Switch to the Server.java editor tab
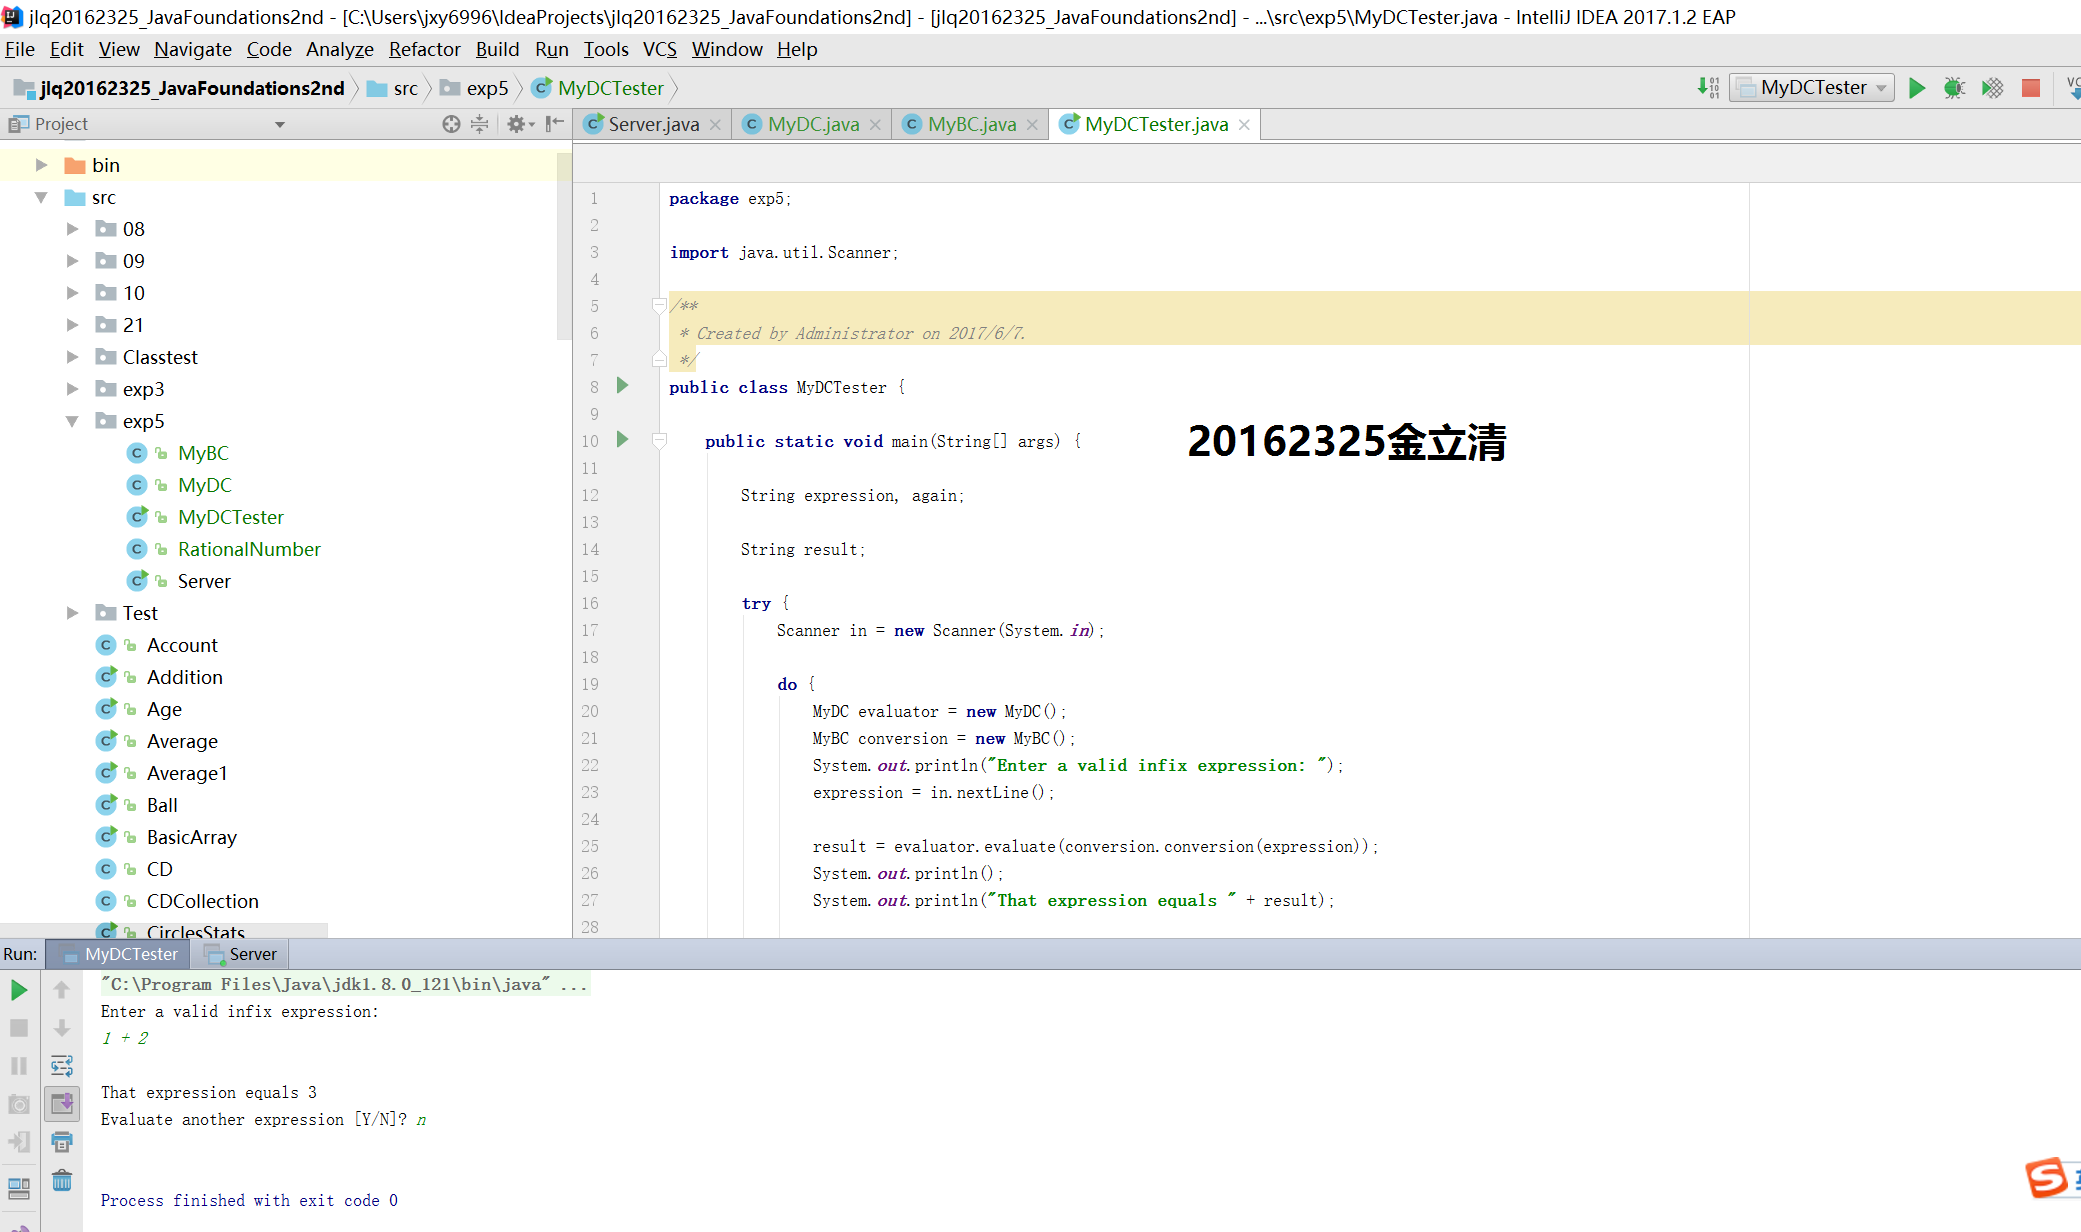This screenshot has width=2081, height=1232. pos(653,124)
